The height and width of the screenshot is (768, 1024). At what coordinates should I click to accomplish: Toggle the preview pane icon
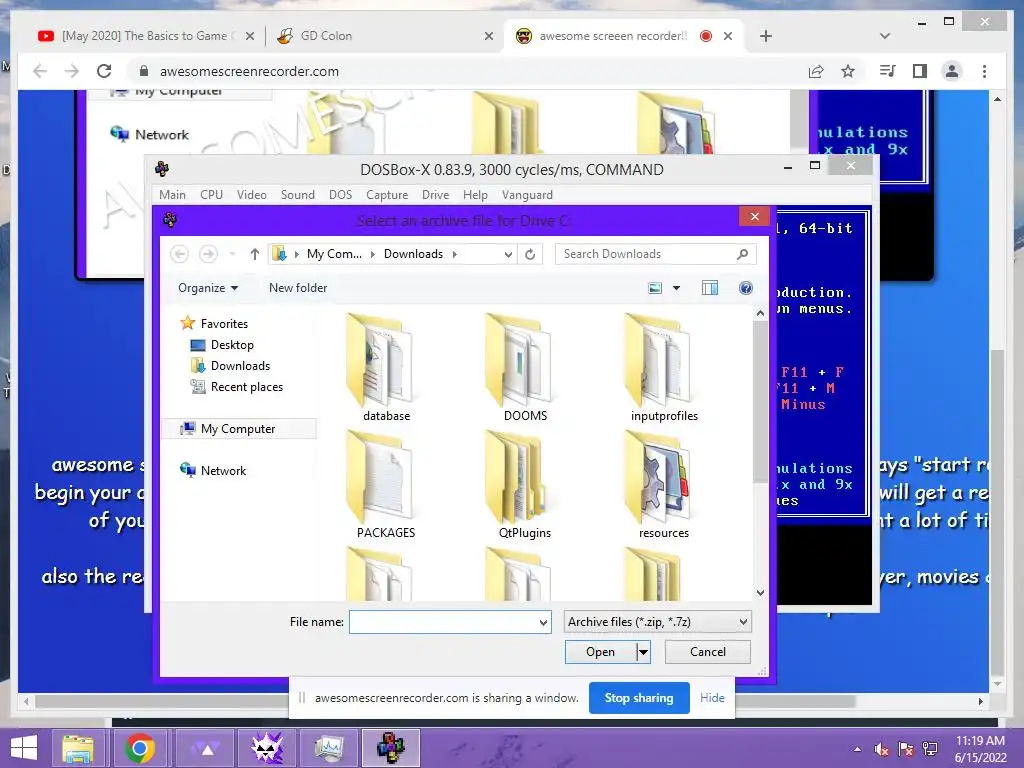point(710,288)
